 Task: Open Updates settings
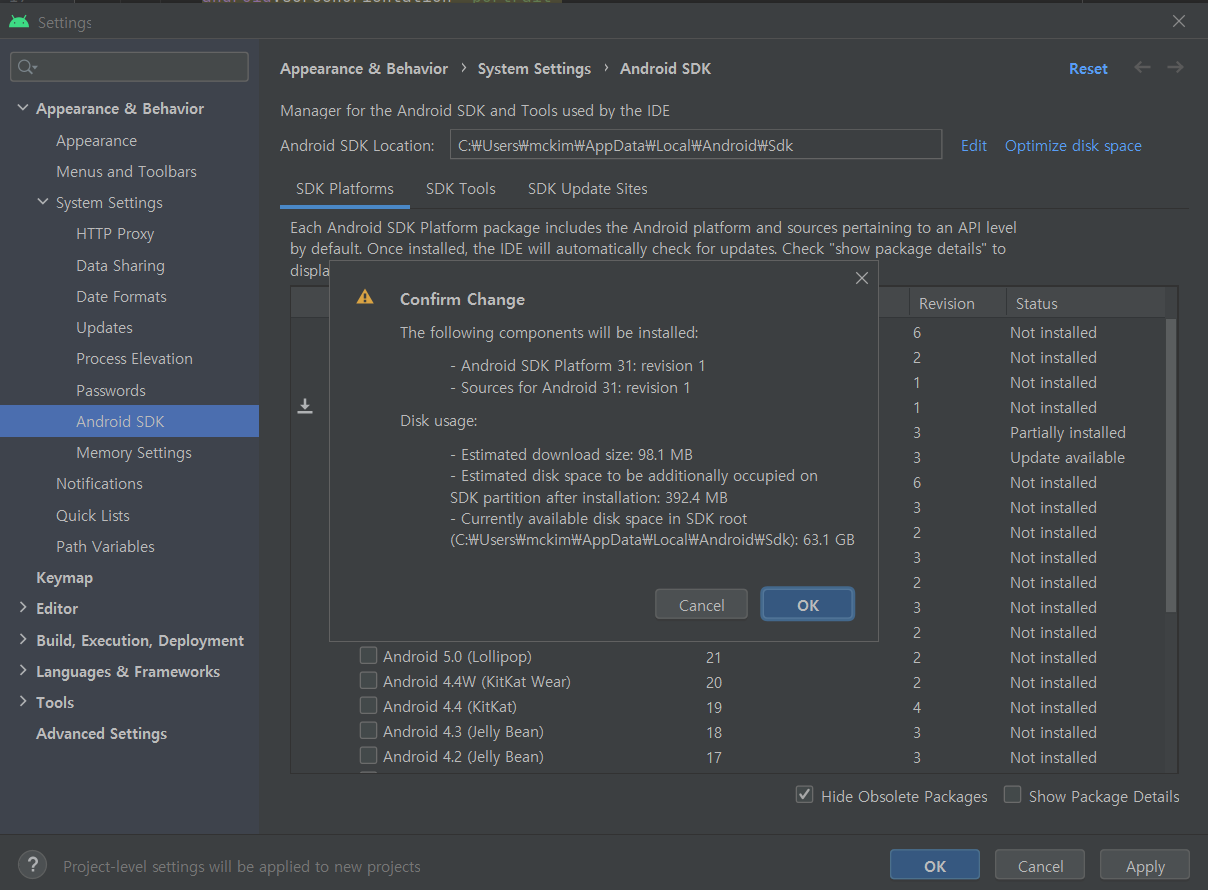(x=104, y=328)
